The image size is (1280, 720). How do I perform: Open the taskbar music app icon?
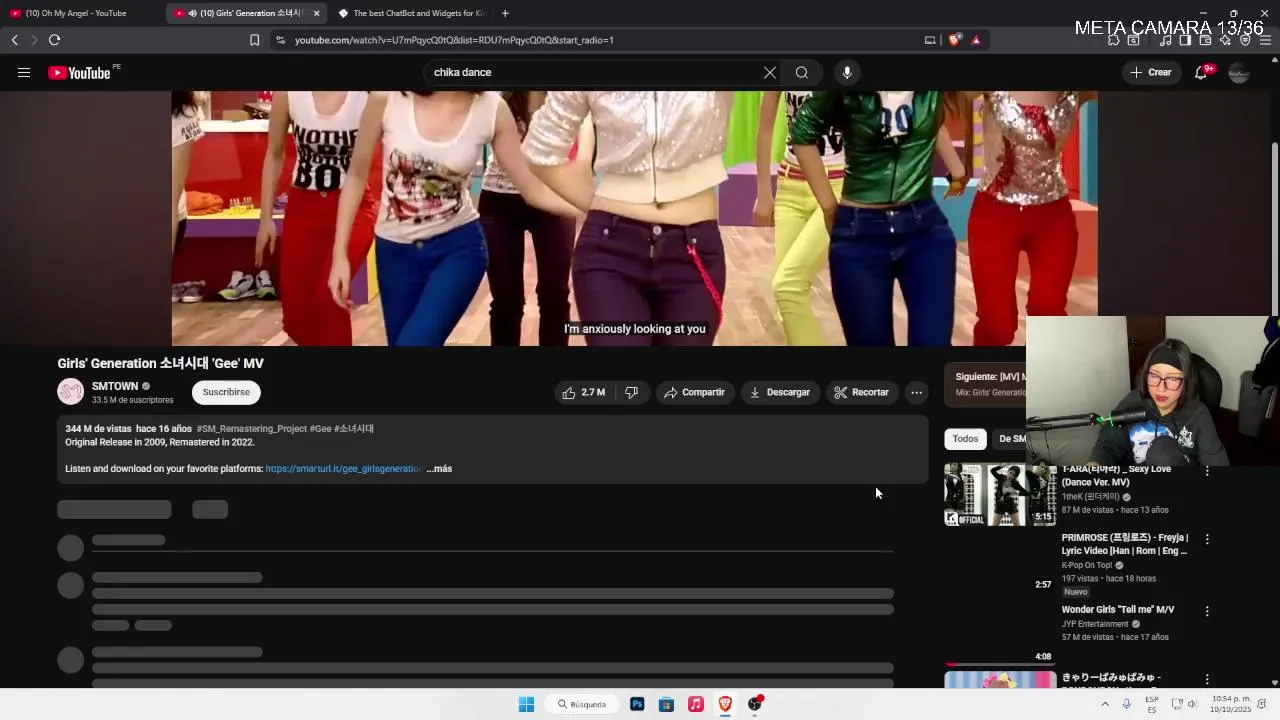coord(696,704)
